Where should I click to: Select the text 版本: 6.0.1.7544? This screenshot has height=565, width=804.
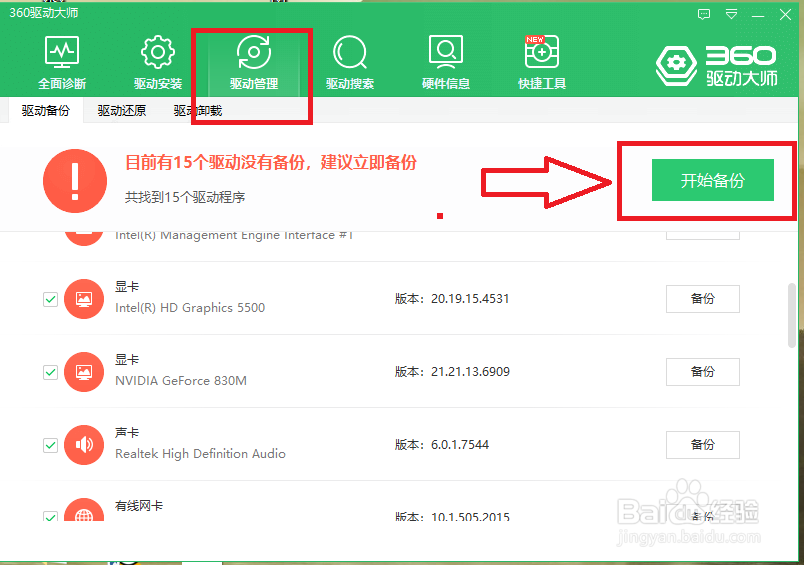coord(441,445)
